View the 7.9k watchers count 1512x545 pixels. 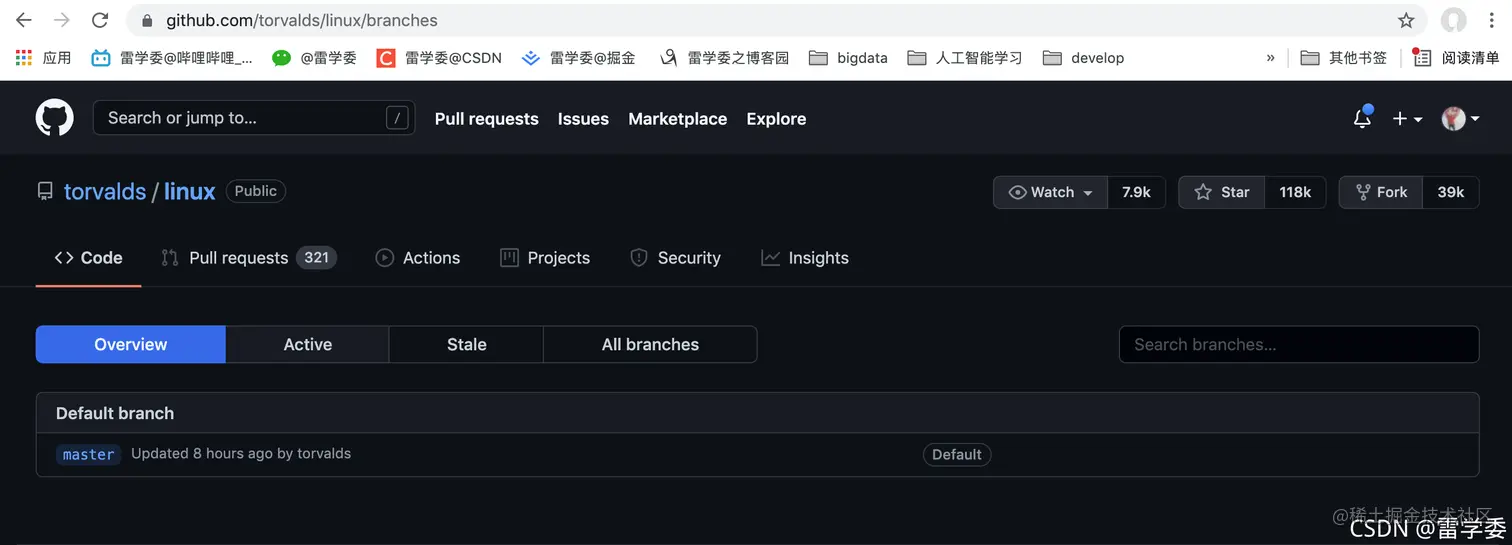point(1136,192)
